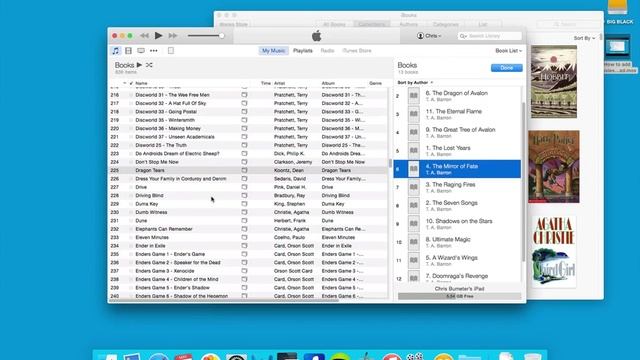
Task: Open the Movies library icon
Action: [128, 51]
